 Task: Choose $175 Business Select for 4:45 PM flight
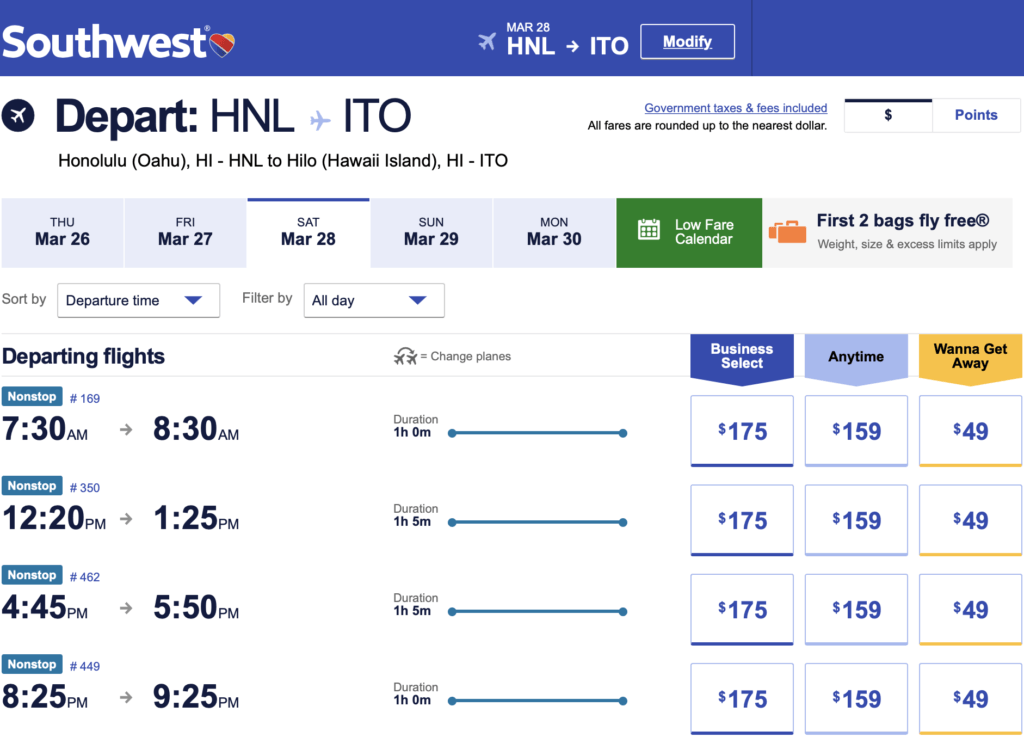click(x=742, y=610)
